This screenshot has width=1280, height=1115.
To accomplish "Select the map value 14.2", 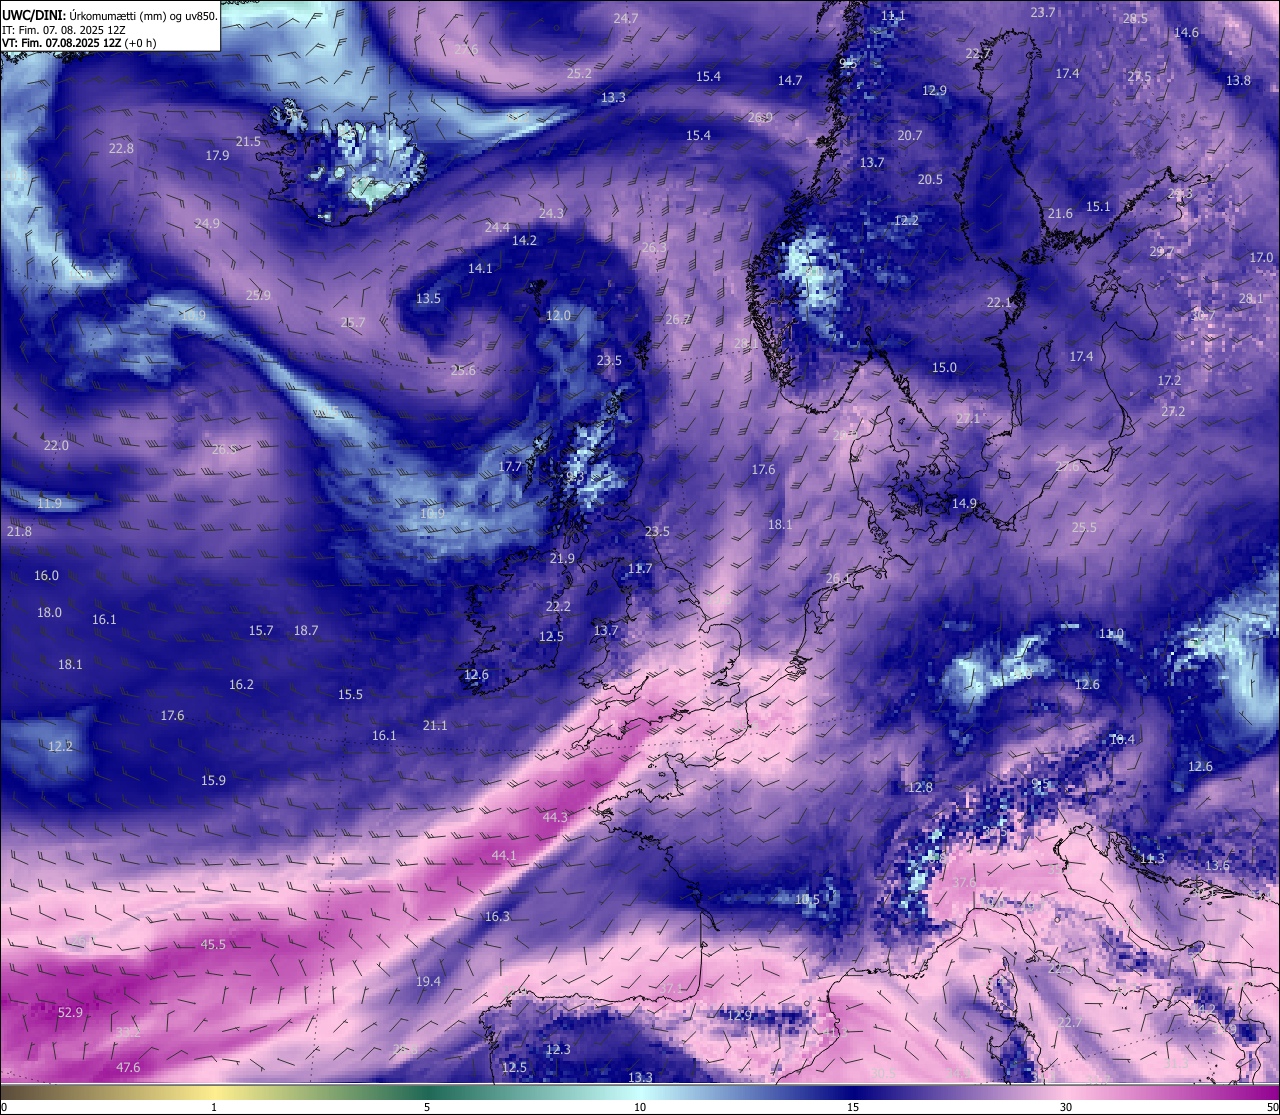I will pos(524,240).
